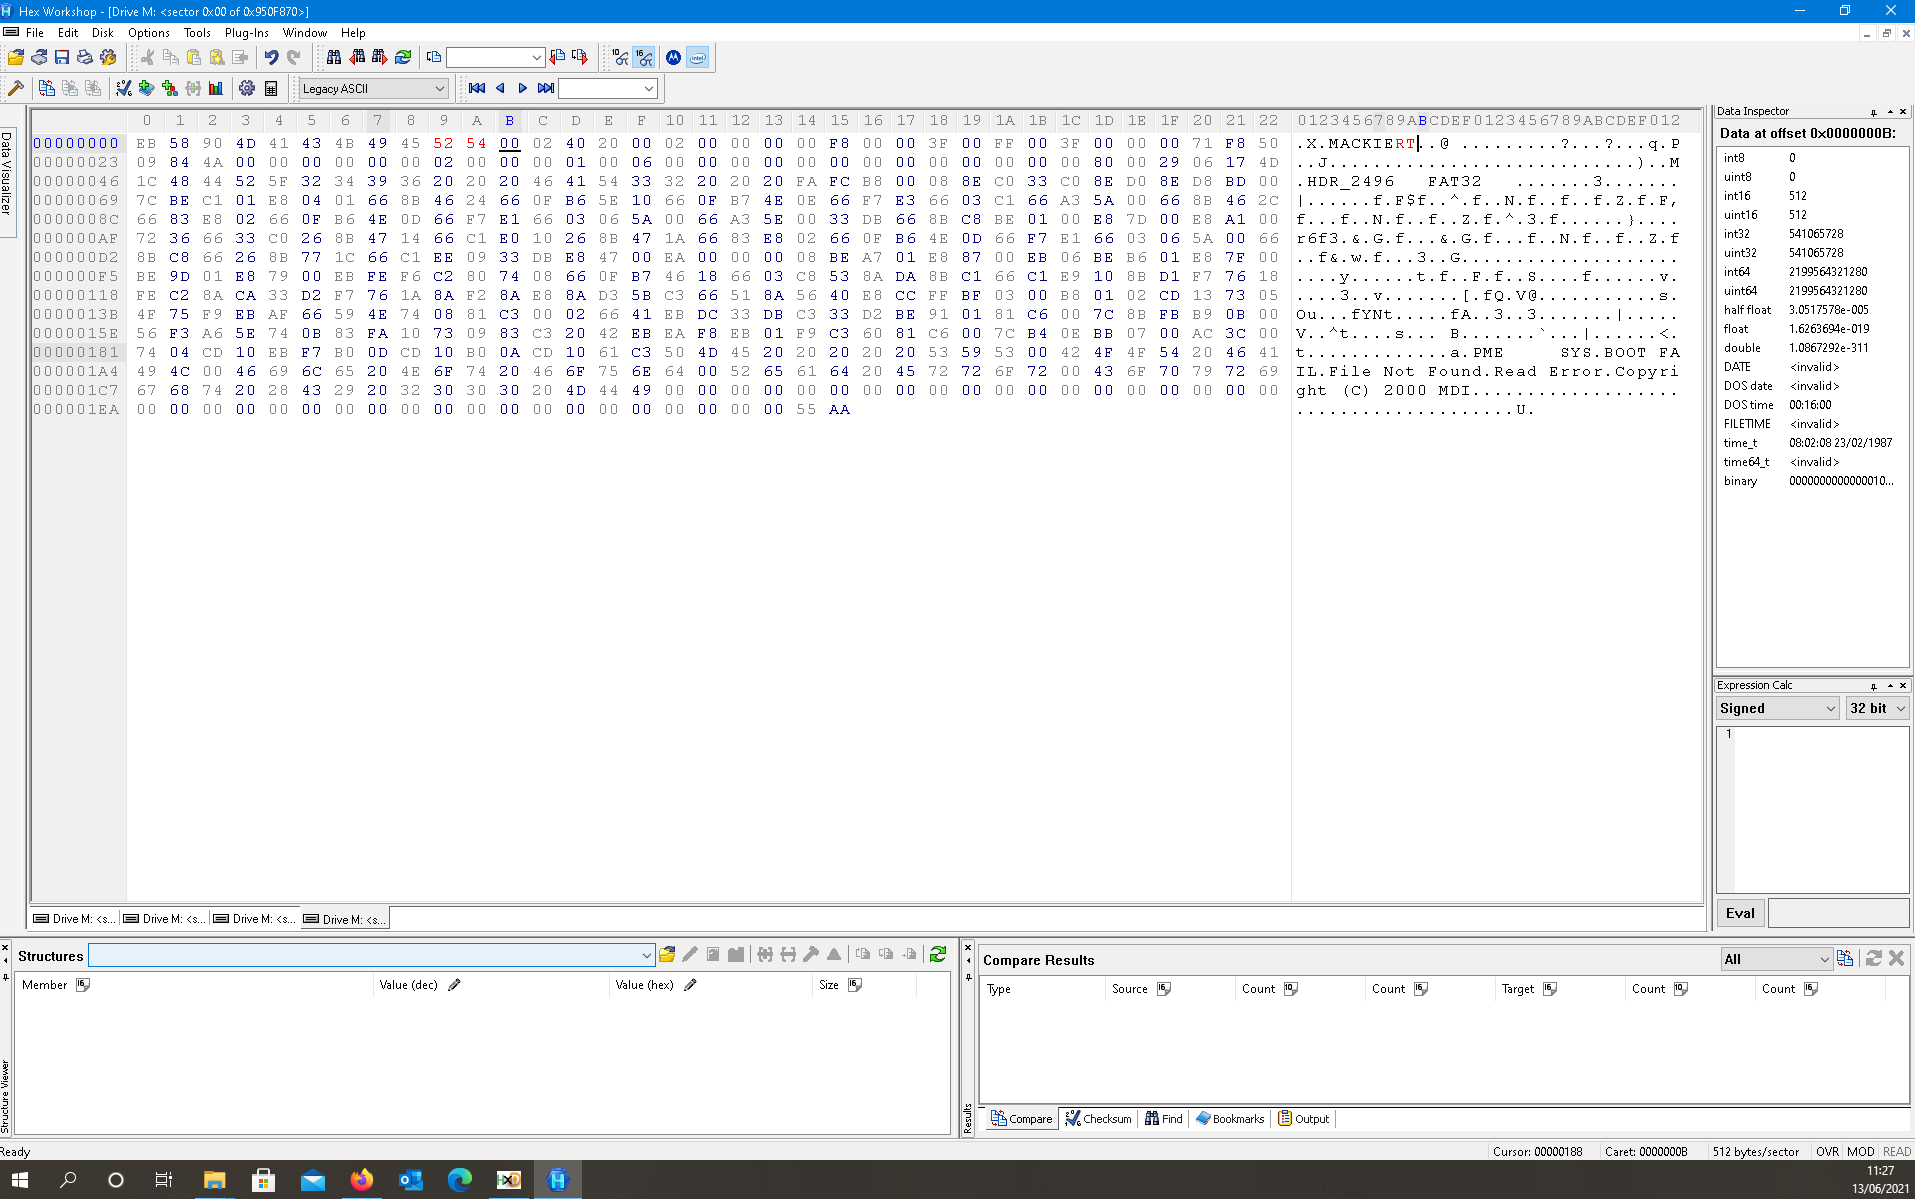Viewport: 1915px width, 1199px height.
Task: Click the Open file folder icon
Action: [16, 58]
